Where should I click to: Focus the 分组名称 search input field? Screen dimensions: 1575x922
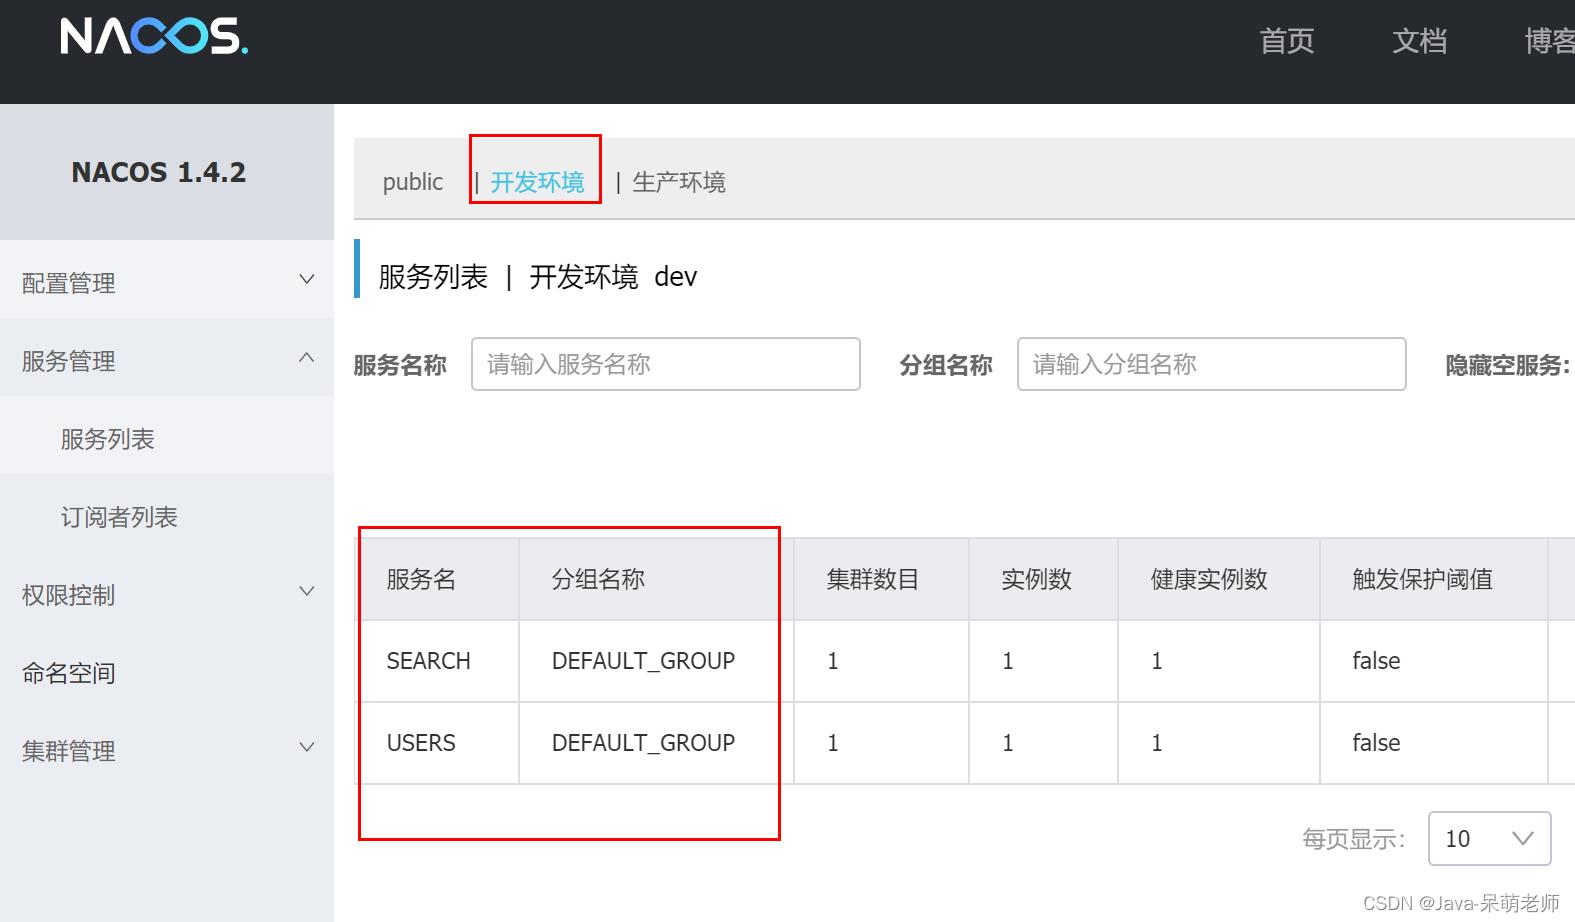pyautogui.click(x=1212, y=364)
